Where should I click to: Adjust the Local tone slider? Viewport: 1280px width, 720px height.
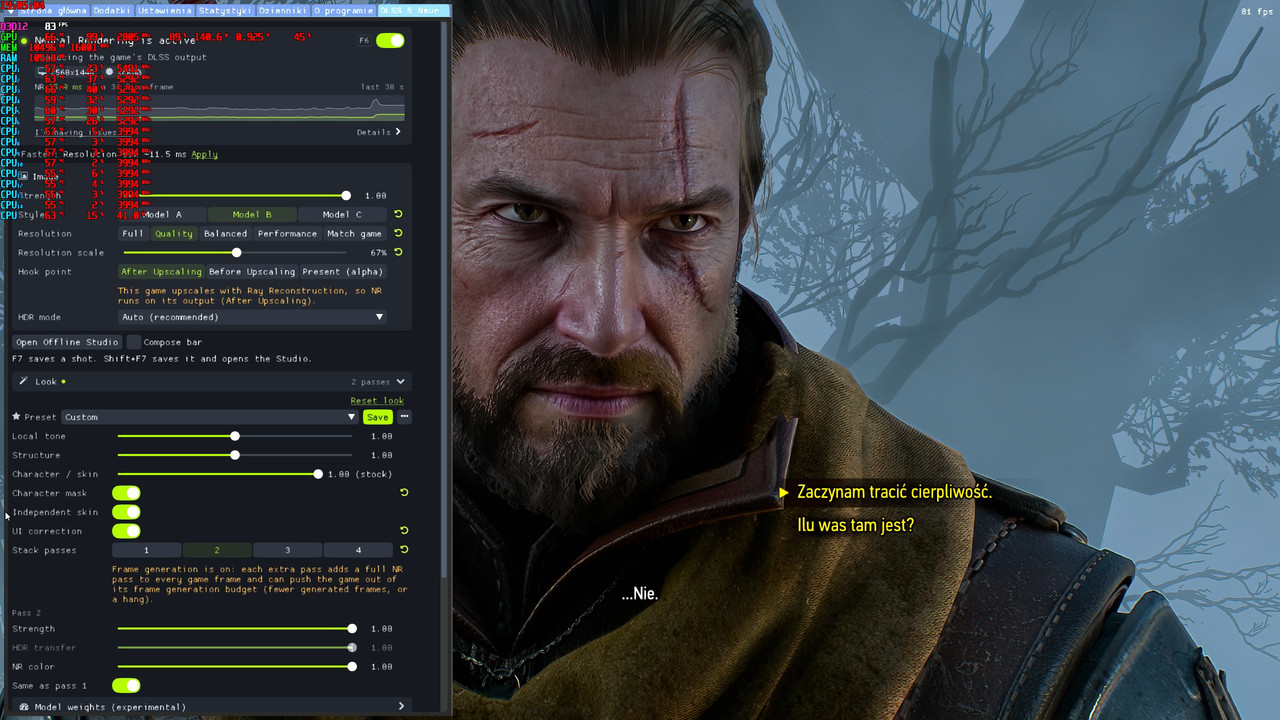pyautogui.click(x=235, y=436)
